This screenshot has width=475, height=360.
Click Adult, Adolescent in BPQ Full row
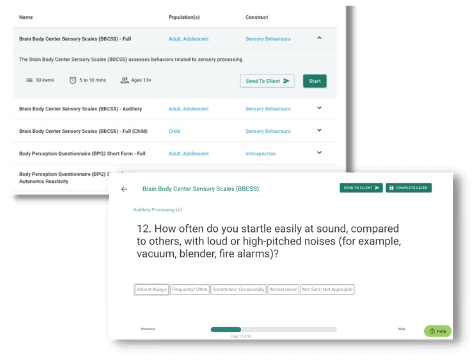point(189,154)
